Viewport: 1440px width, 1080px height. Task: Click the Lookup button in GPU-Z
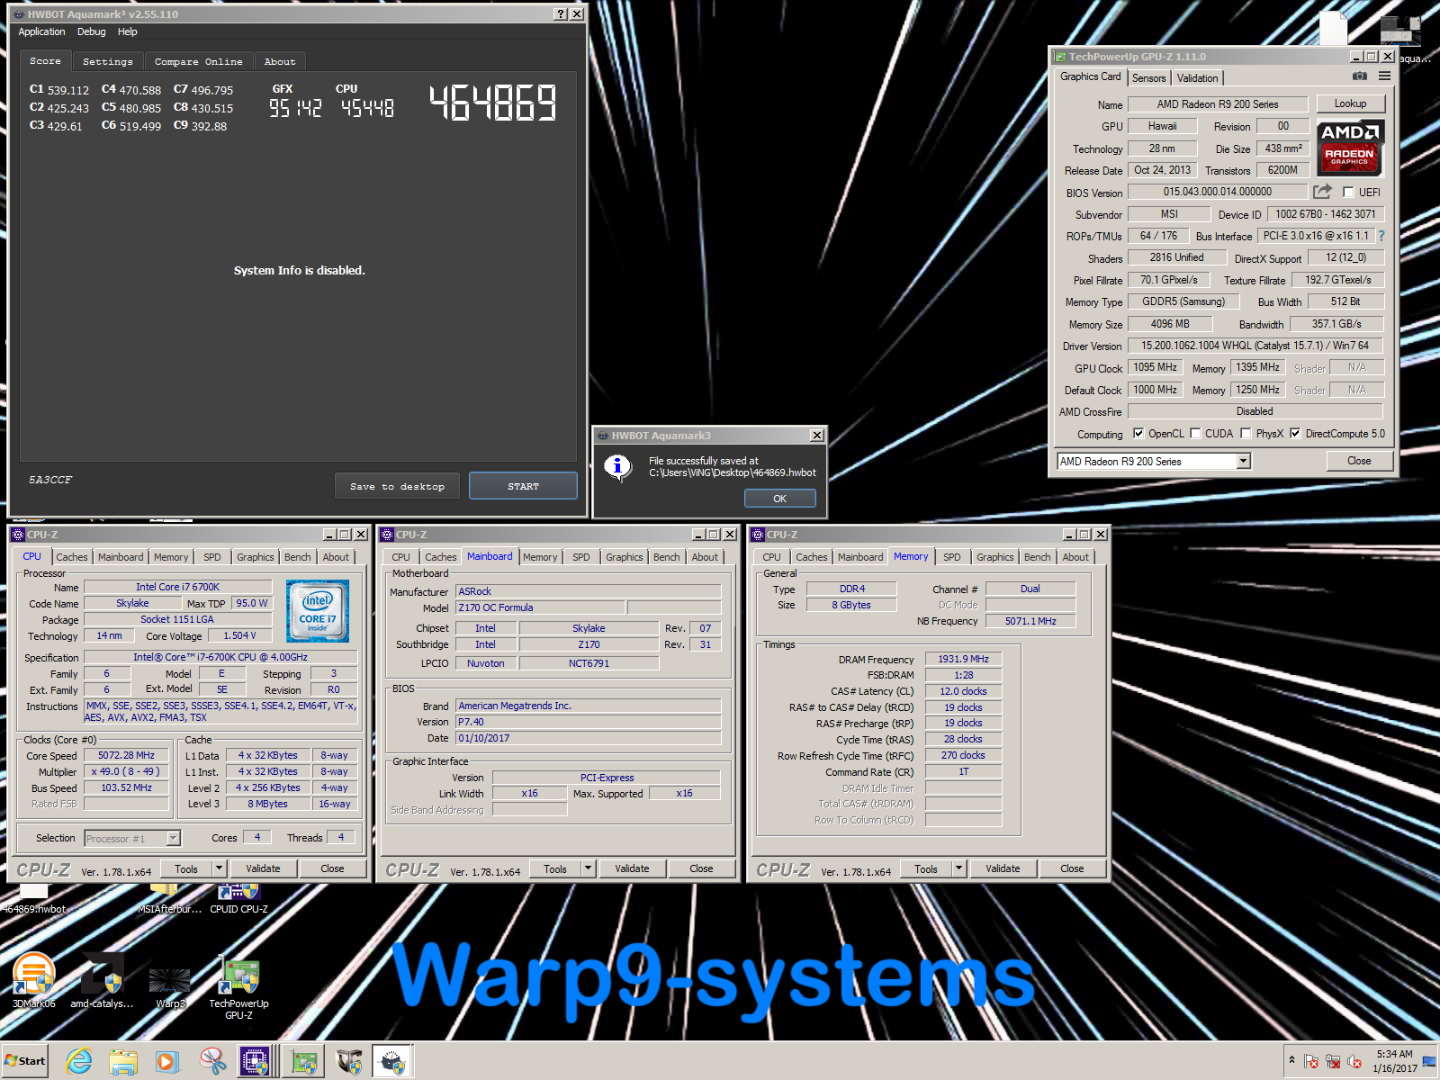tap(1350, 103)
